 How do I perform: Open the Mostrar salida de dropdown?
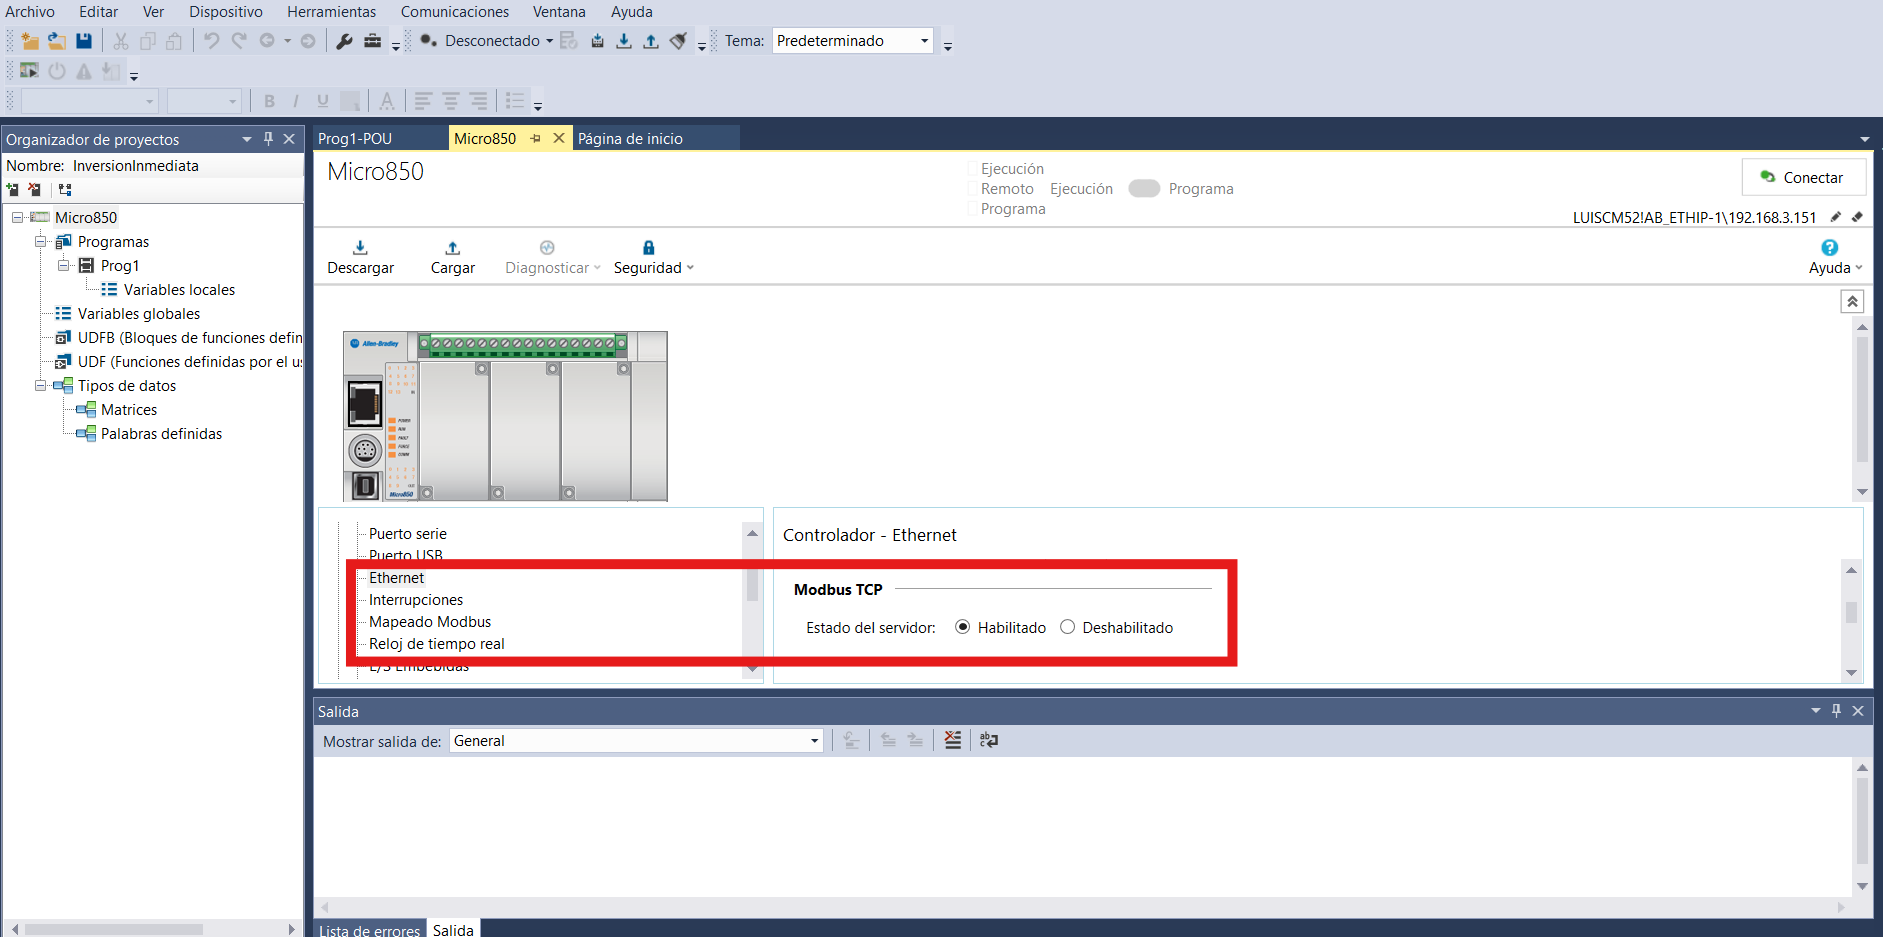(x=636, y=741)
